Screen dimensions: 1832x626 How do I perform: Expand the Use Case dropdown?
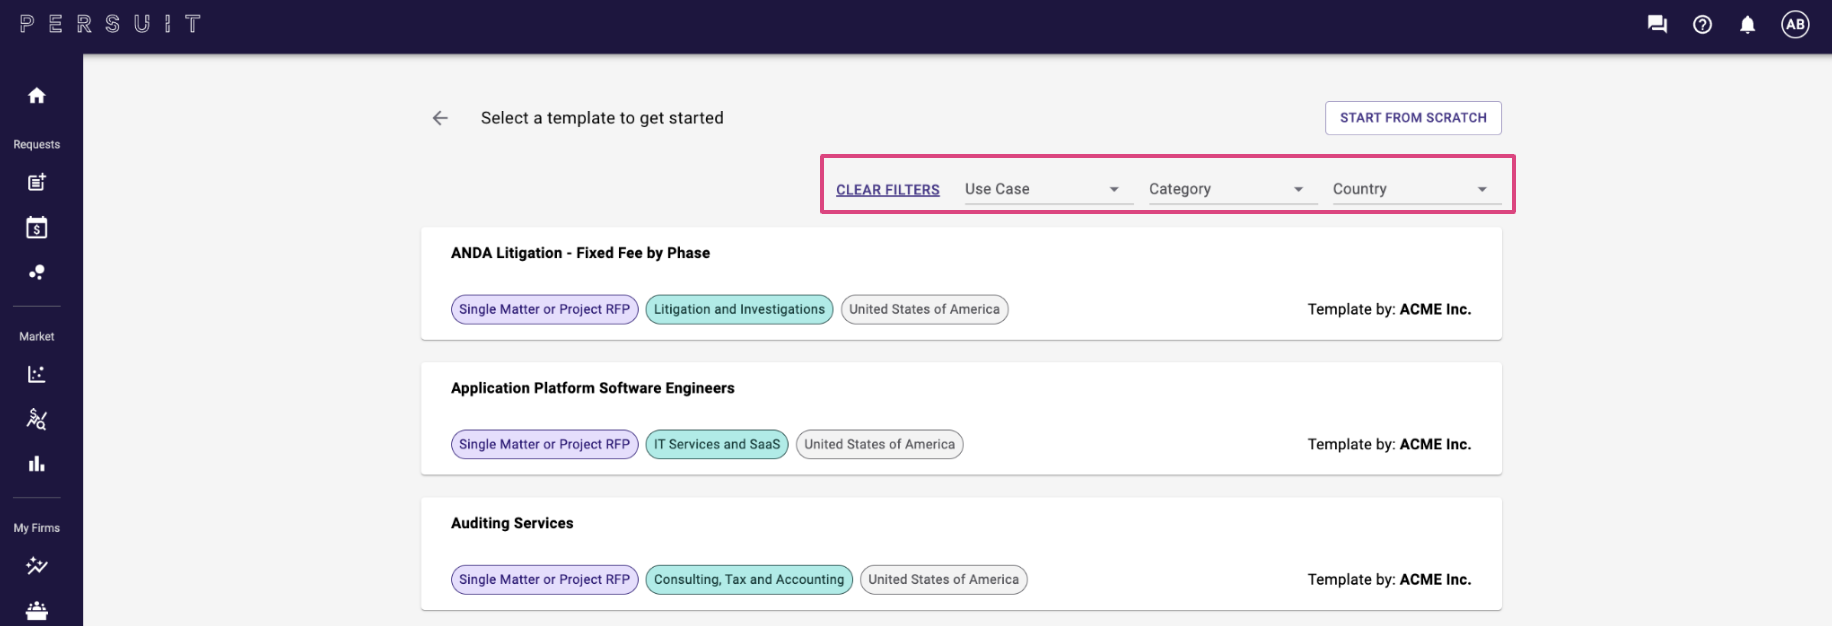1047,189
